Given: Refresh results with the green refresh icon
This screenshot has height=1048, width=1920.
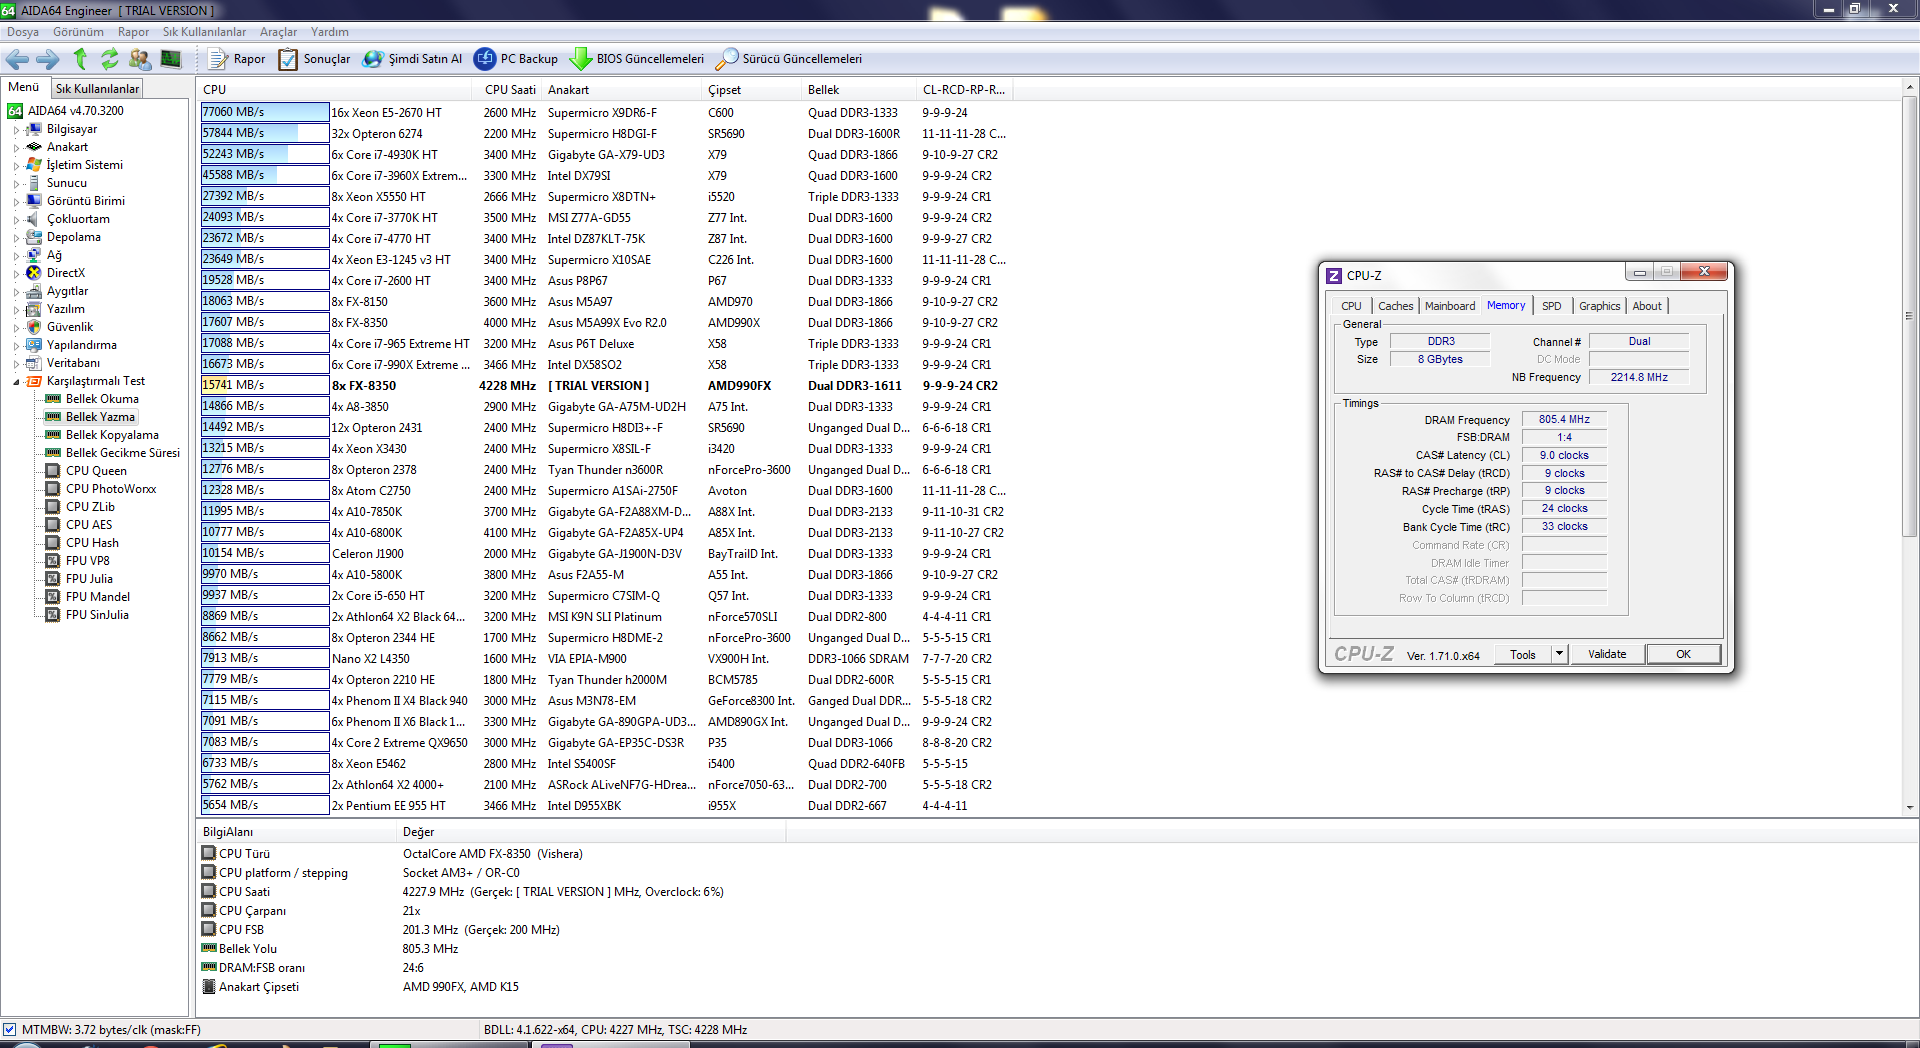Looking at the screenshot, I should 110,59.
